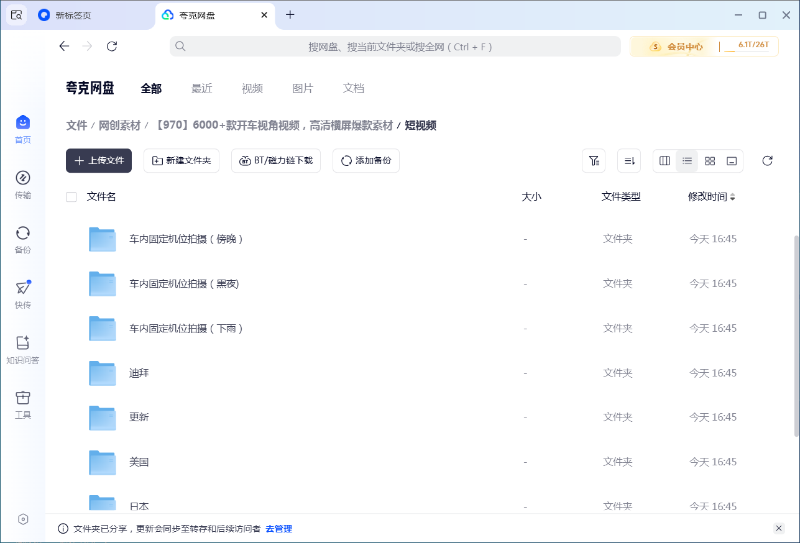The height and width of the screenshot is (543, 800).
Task: Click the folder icon of 美国
Action: tap(102, 462)
